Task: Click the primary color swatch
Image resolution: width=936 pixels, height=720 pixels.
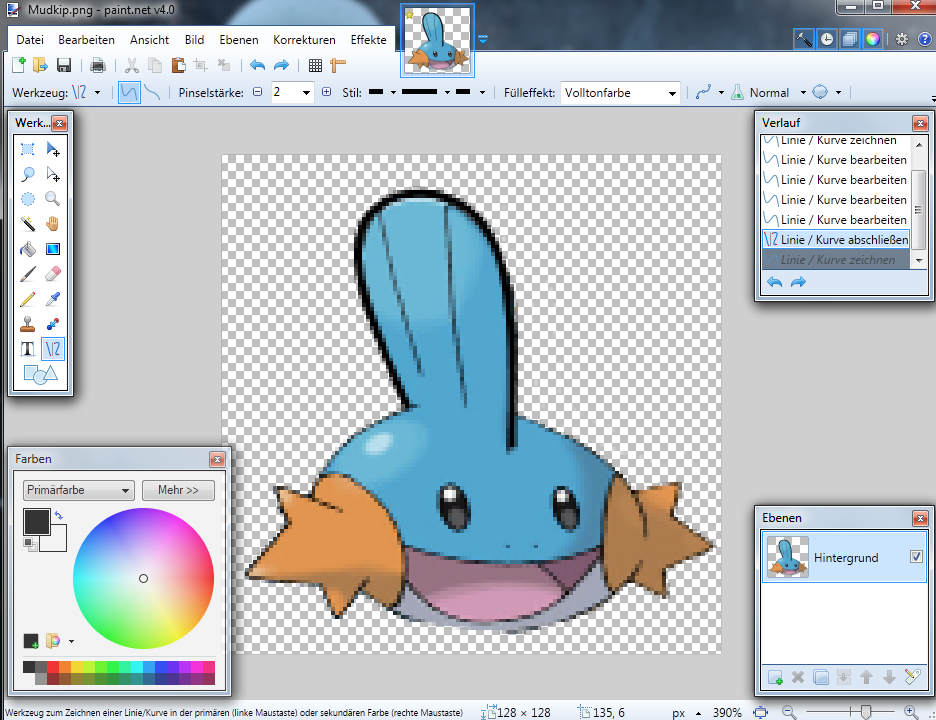Action: (36, 522)
